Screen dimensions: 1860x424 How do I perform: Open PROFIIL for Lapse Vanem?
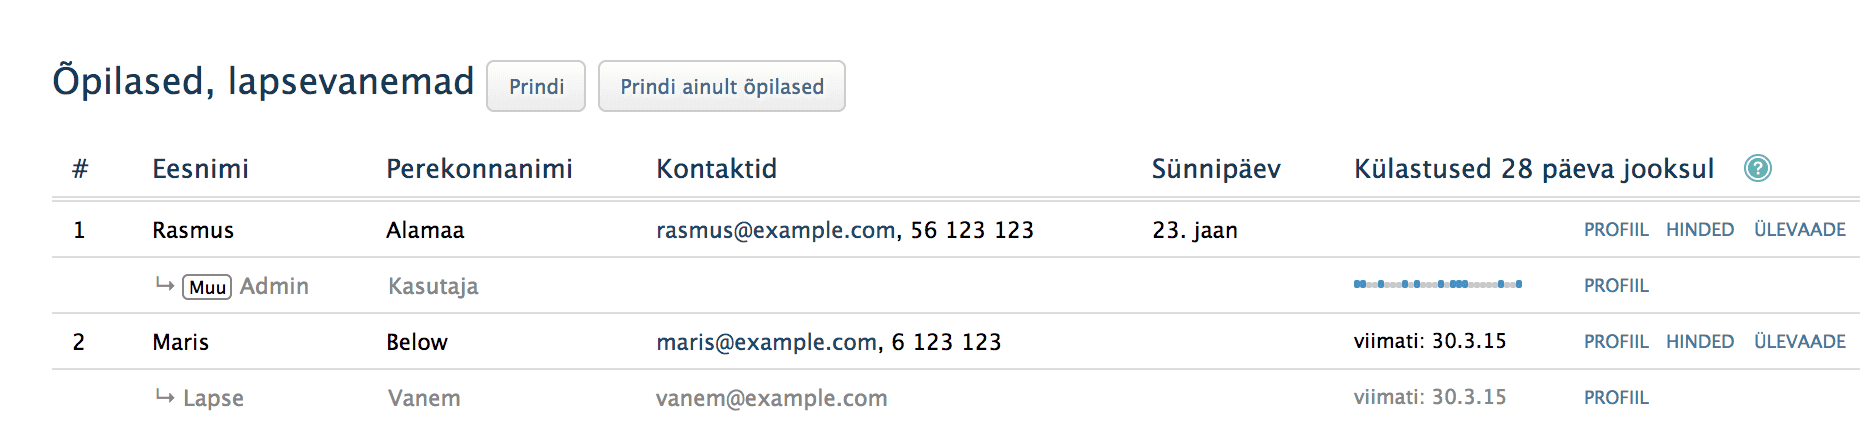click(x=1615, y=398)
